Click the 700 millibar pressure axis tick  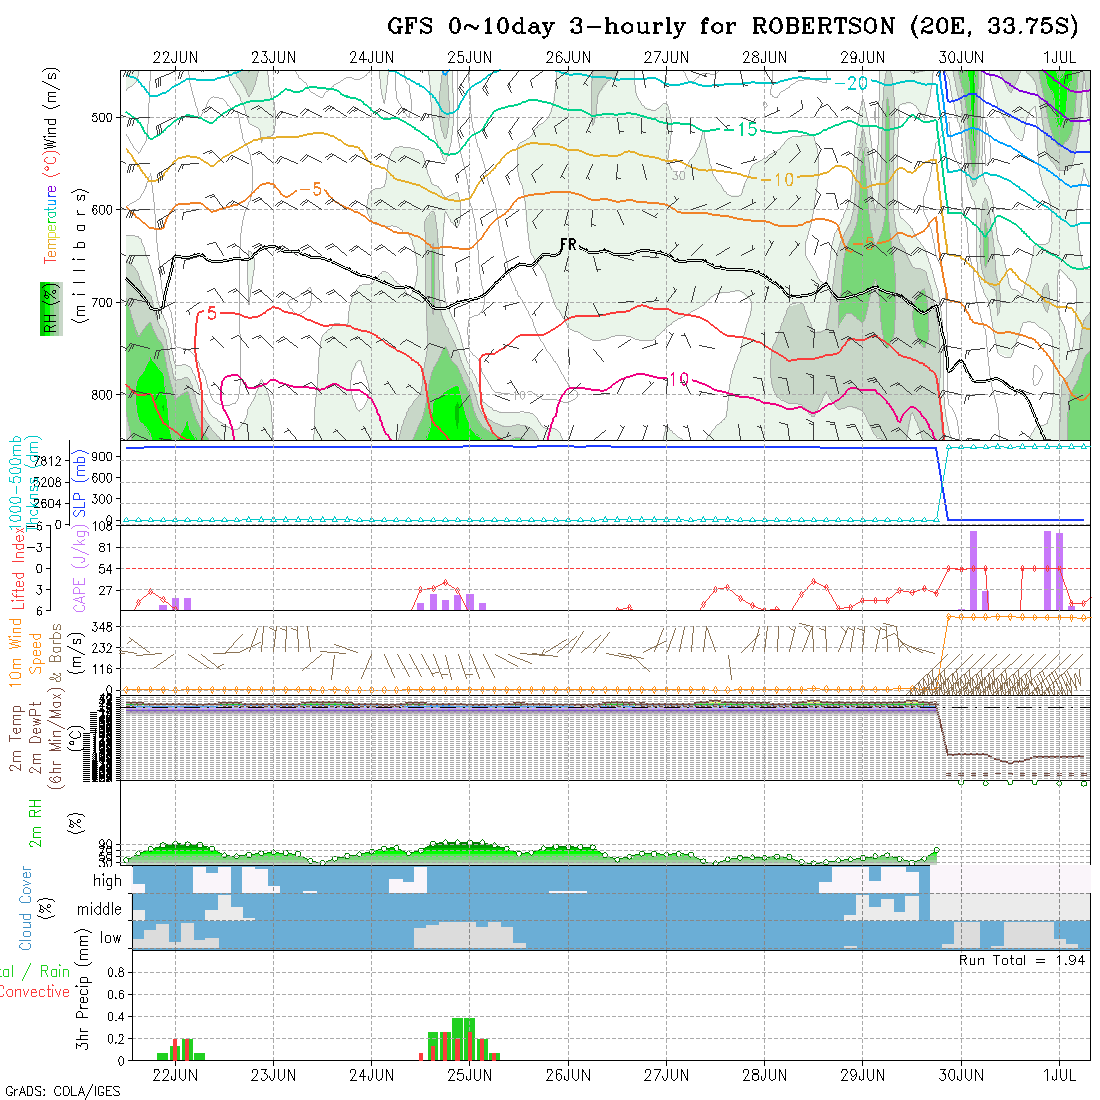pyautogui.click(x=103, y=302)
